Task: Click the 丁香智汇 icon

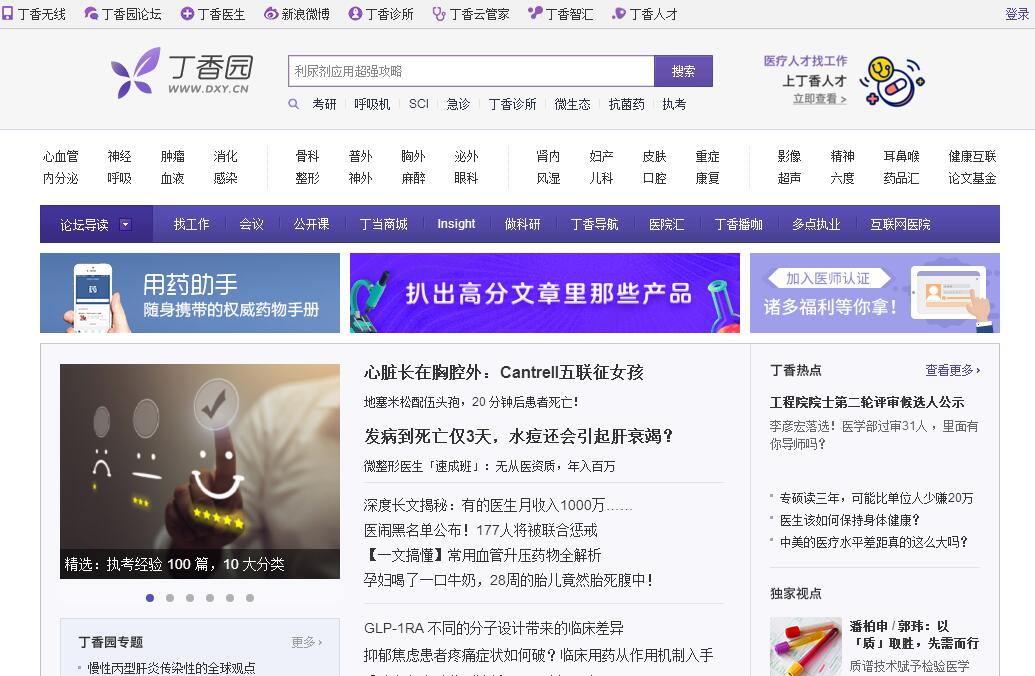Action: point(535,14)
